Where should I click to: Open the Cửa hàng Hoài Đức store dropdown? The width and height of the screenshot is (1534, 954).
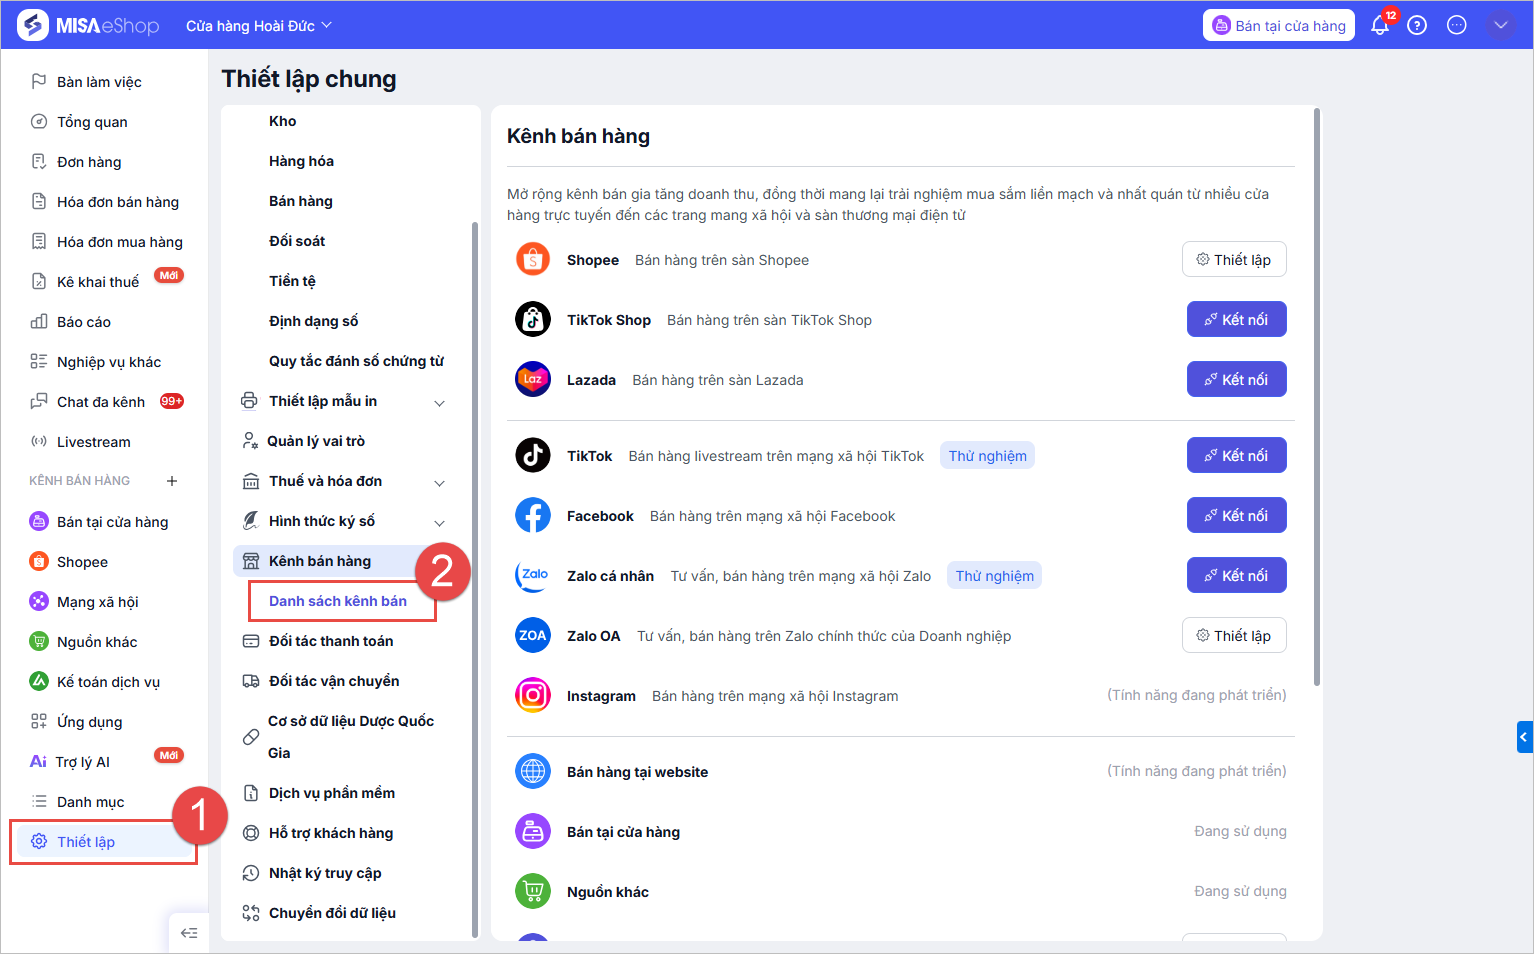(x=258, y=26)
